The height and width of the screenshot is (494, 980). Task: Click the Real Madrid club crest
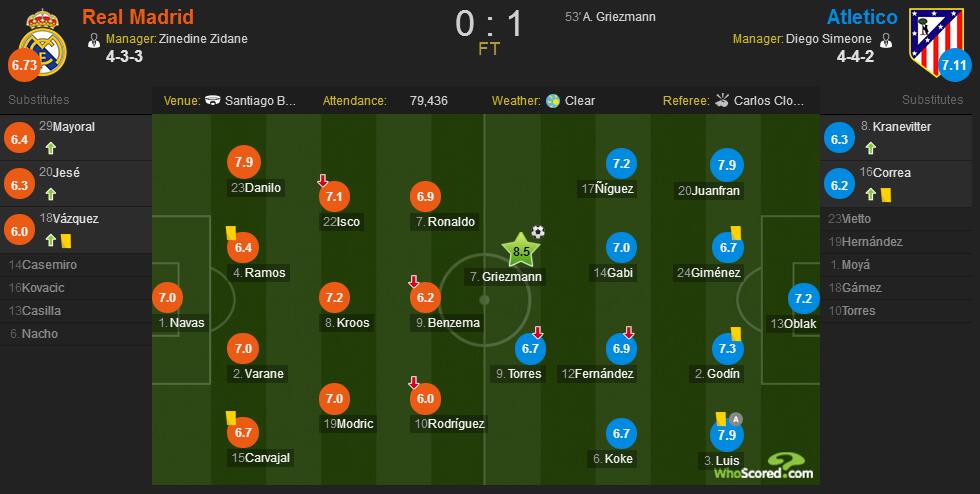click(x=42, y=43)
